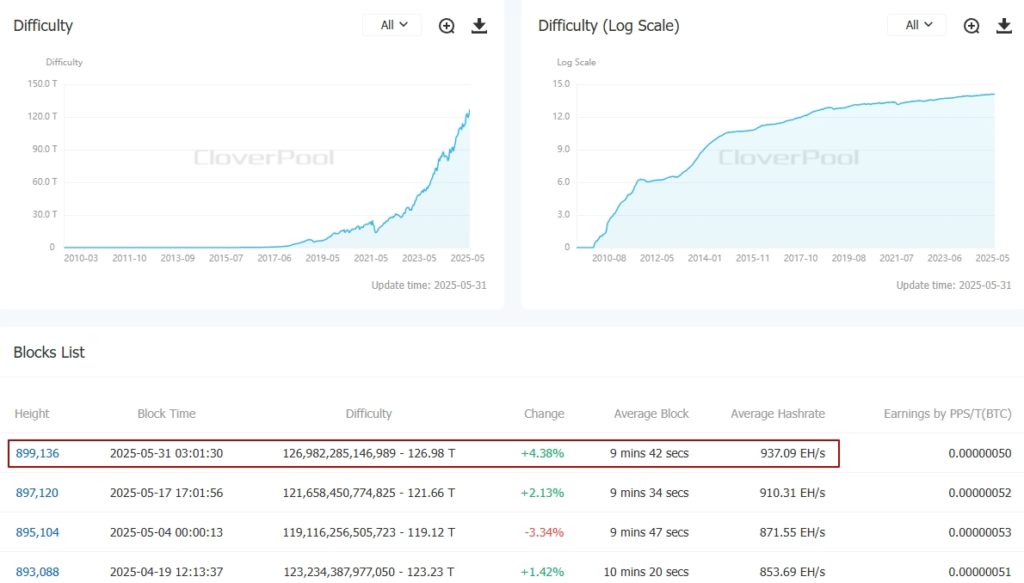Select block 895,104 from the list

[37, 532]
